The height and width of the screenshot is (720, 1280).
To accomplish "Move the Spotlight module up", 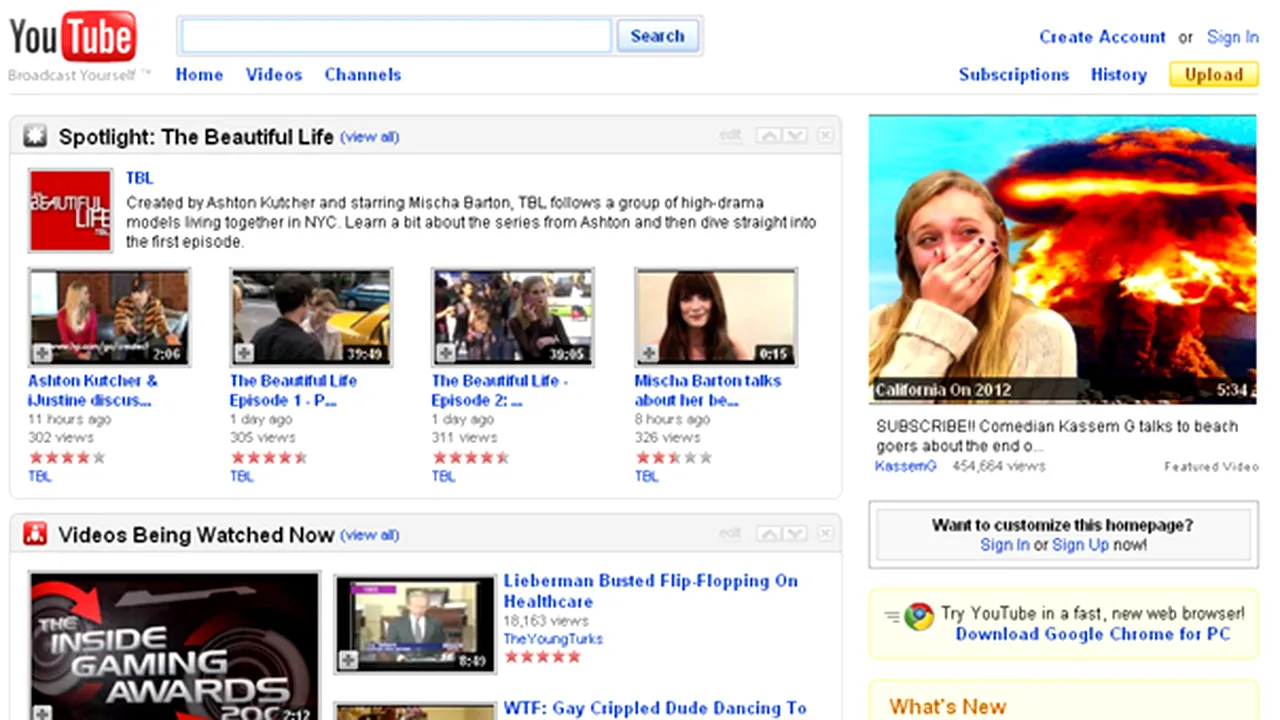I will pyautogui.click(x=769, y=136).
